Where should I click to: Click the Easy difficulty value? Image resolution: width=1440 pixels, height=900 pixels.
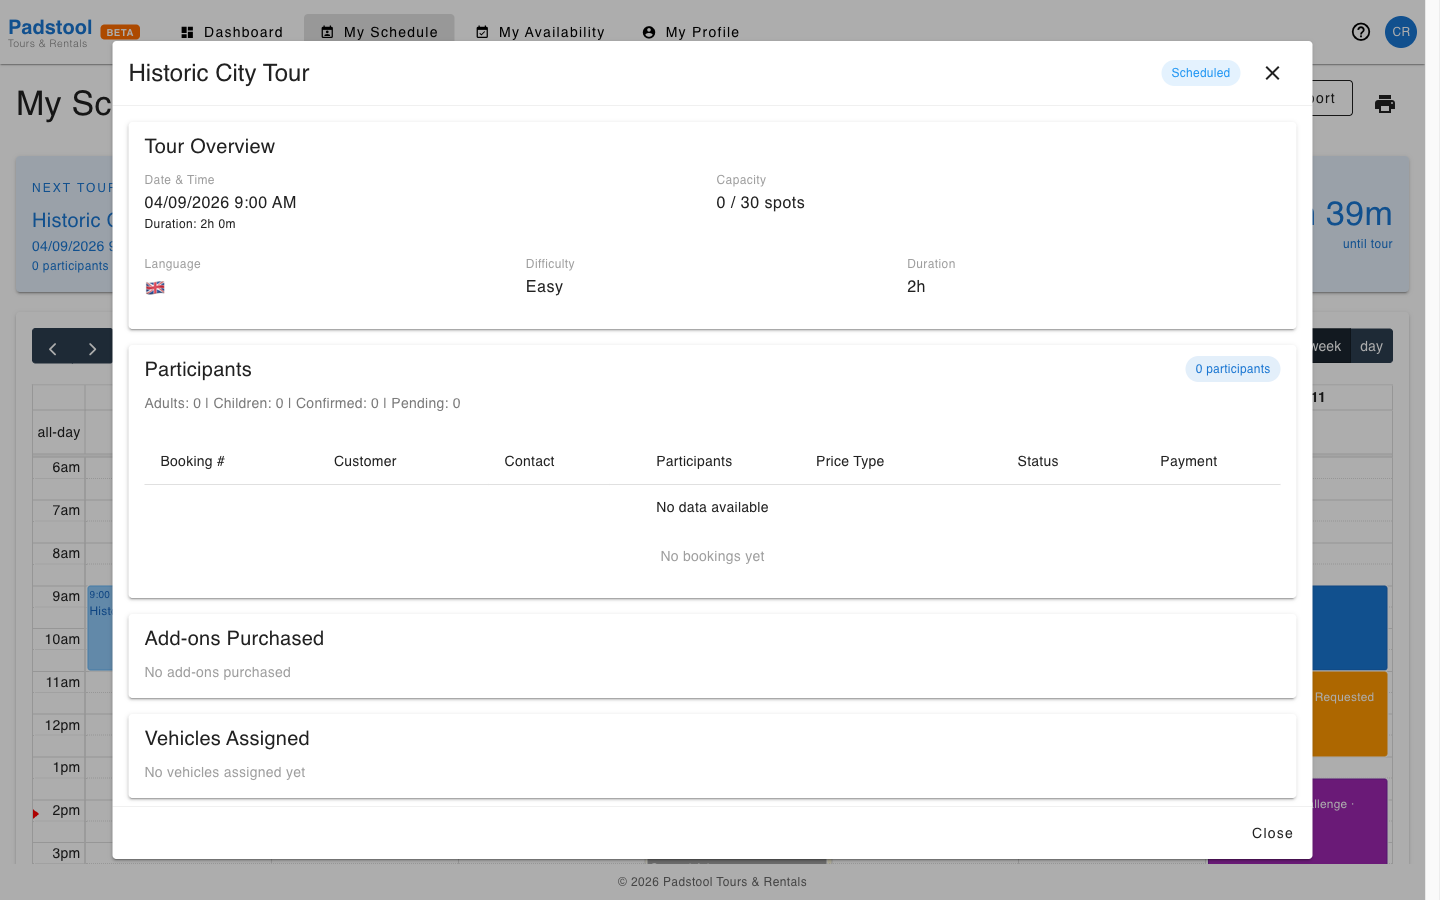(544, 287)
